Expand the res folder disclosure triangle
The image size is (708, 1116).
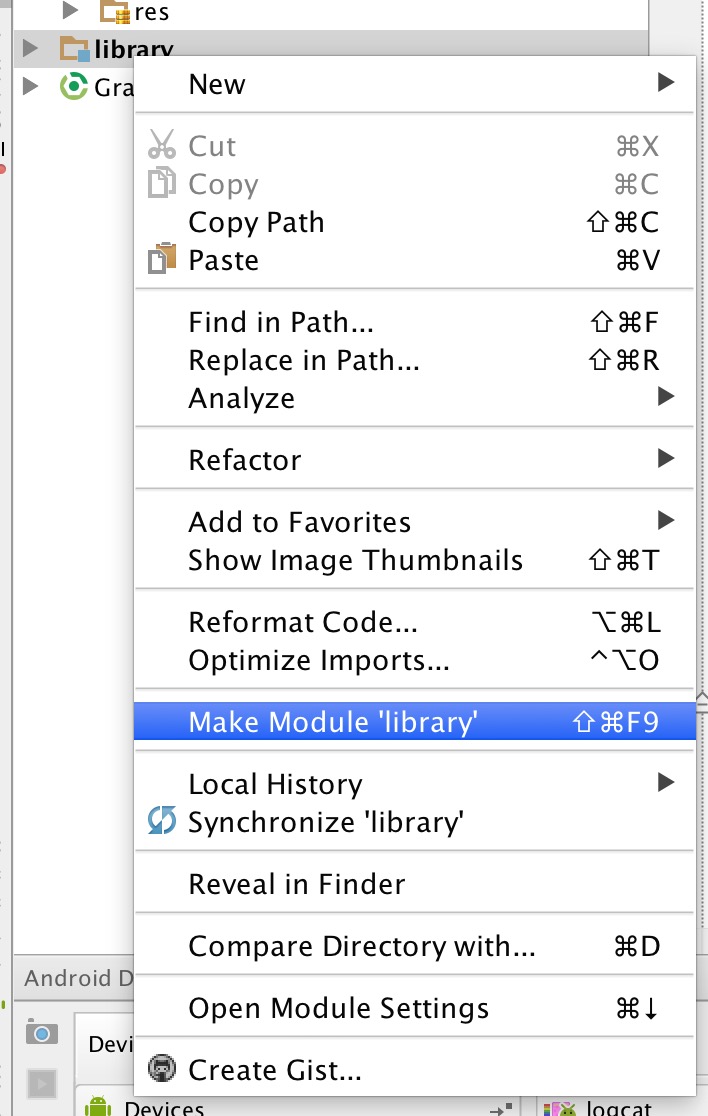pyautogui.click(x=70, y=10)
